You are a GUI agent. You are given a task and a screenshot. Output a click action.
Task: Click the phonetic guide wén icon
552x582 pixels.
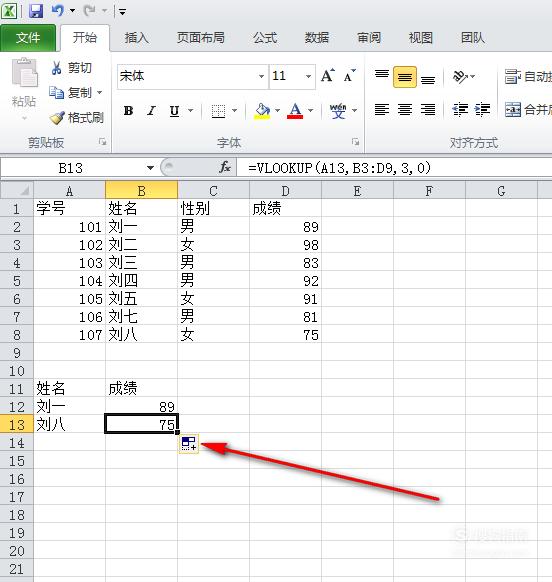[x=338, y=111]
